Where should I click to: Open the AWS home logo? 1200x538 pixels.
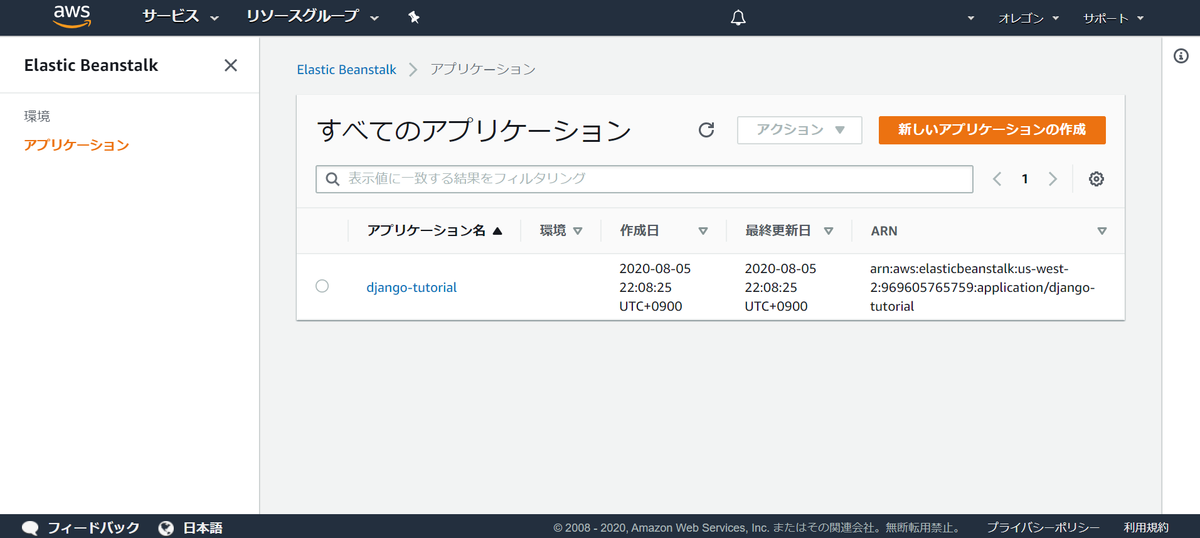pos(72,17)
